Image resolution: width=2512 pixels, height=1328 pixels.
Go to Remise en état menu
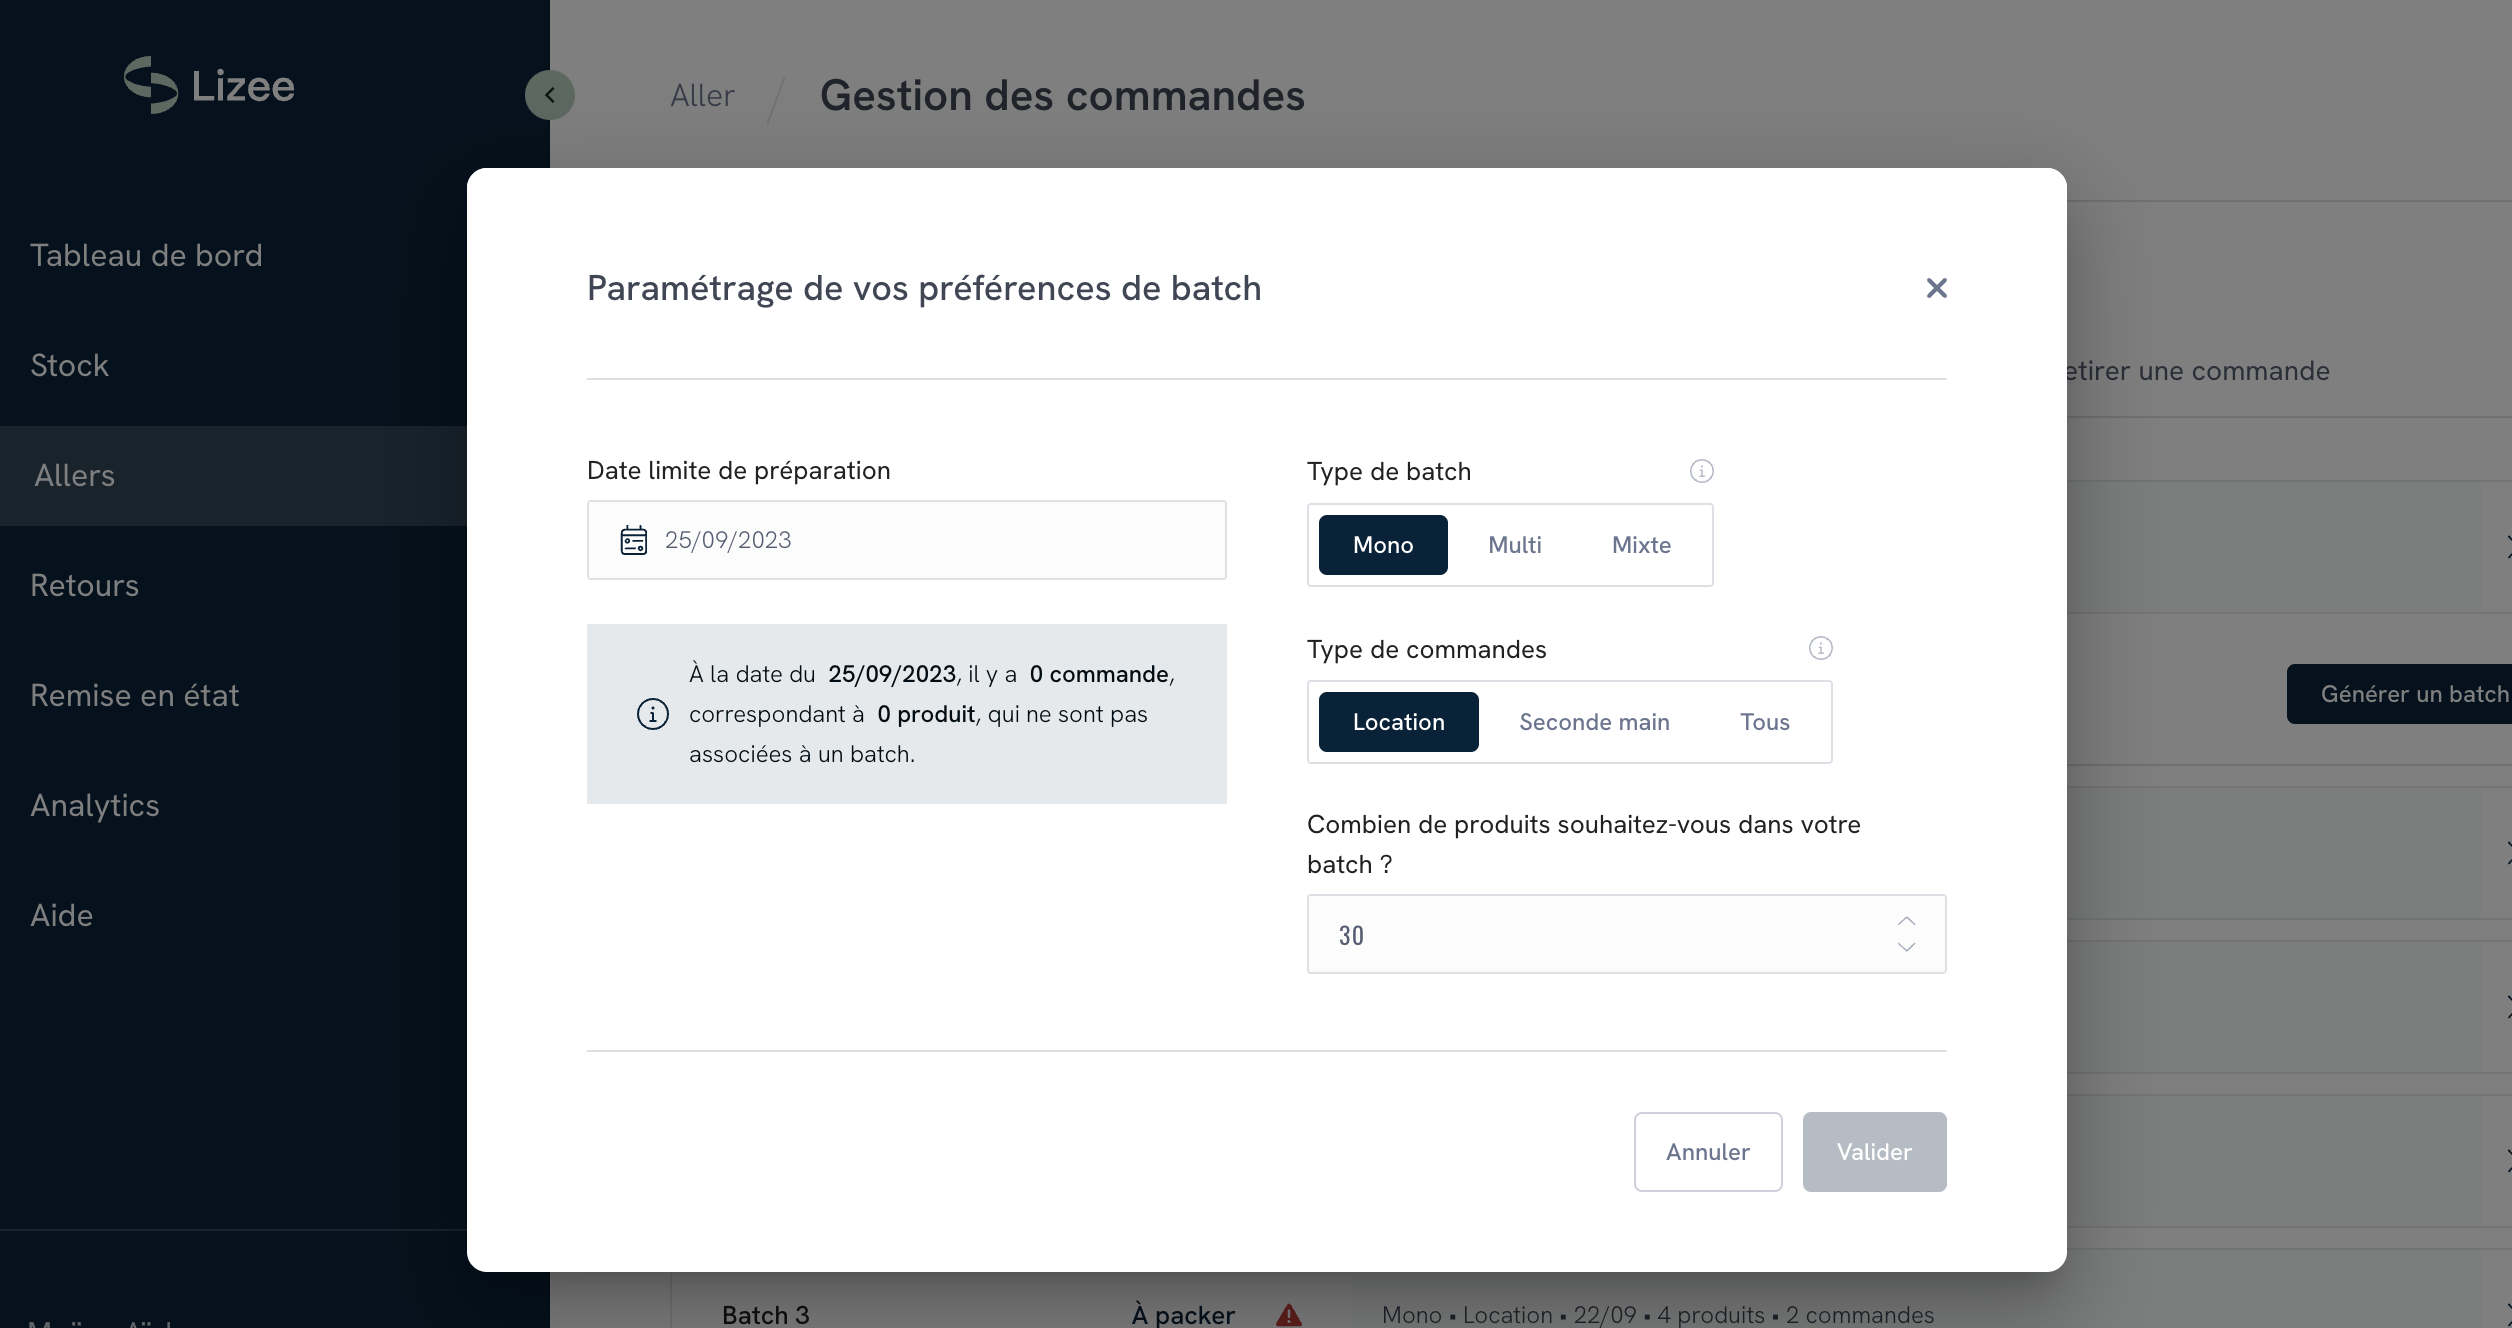click(x=134, y=695)
